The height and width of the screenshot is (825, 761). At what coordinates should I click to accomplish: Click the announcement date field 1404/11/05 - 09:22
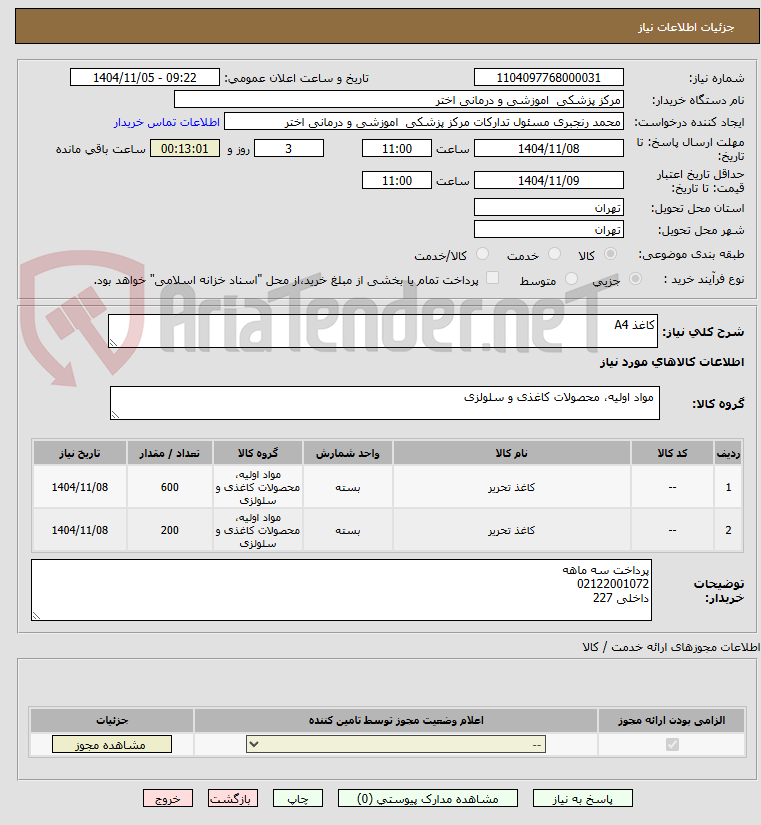(x=145, y=77)
